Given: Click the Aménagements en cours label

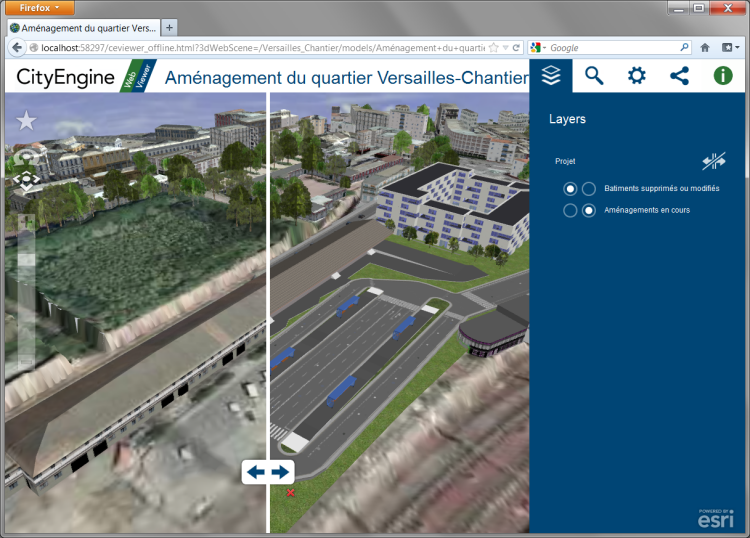Looking at the screenshot, I should (x=647, y=210).
